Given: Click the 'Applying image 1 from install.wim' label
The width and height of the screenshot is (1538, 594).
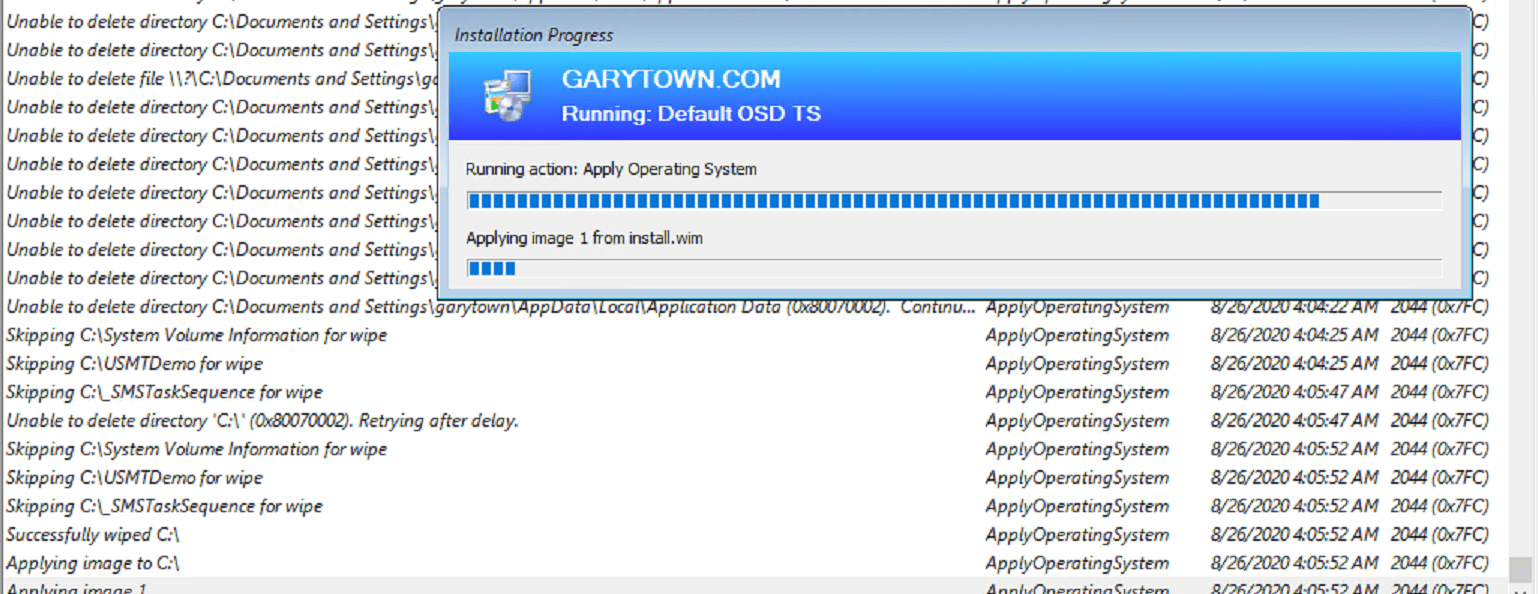Looking at the screenshot, I should [584, 238].
